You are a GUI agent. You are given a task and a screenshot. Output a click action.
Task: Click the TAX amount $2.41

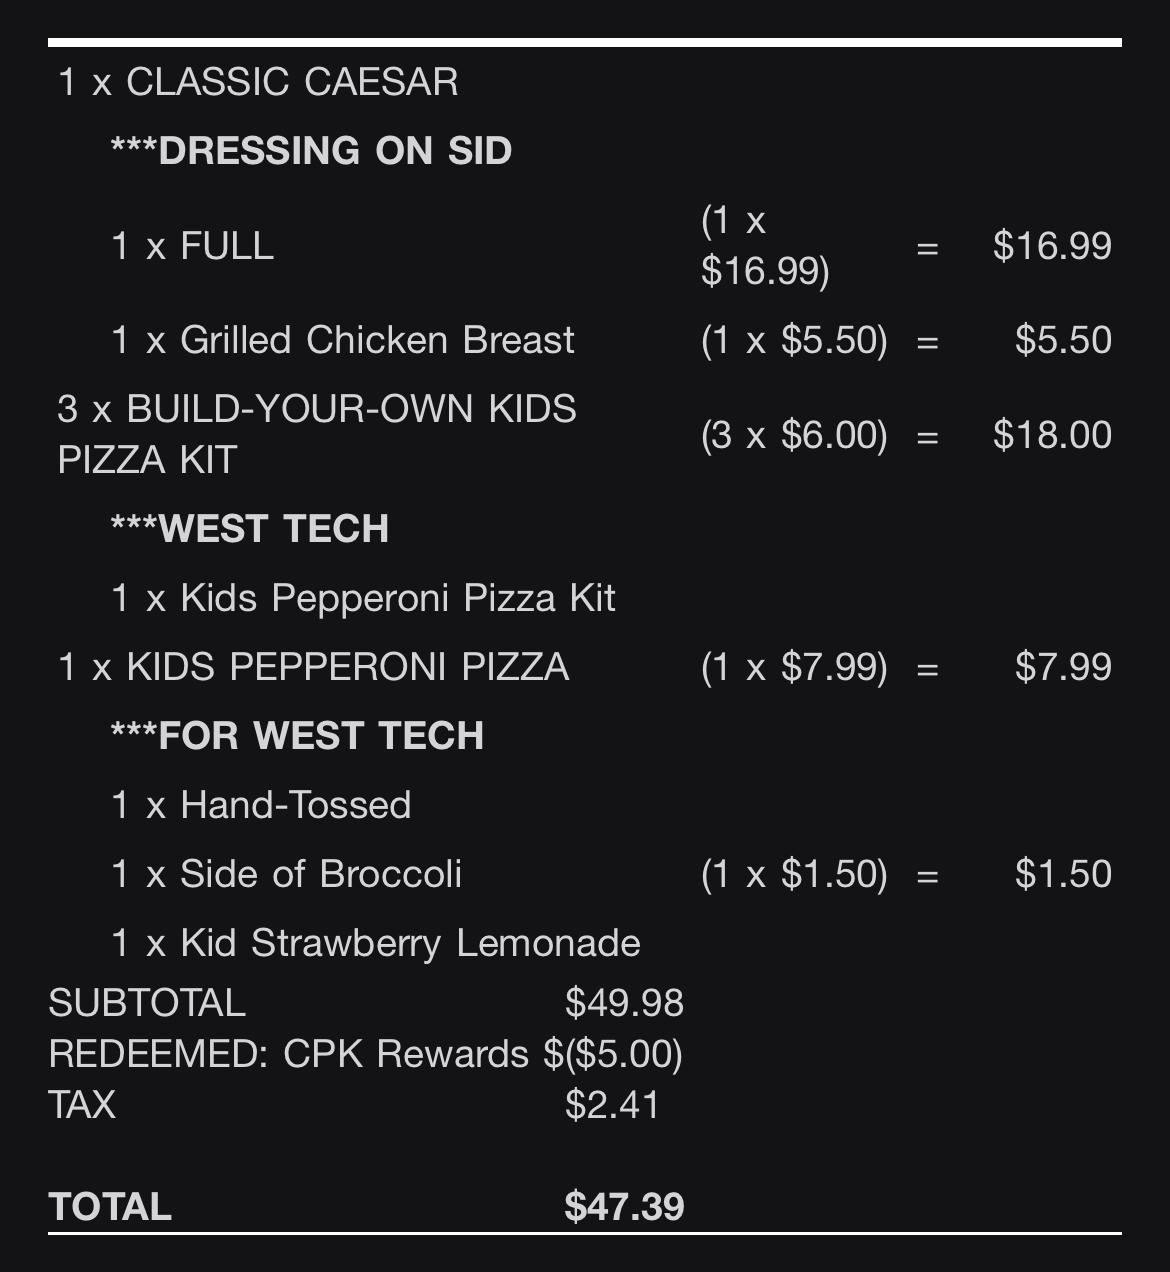pos(612,1105)
